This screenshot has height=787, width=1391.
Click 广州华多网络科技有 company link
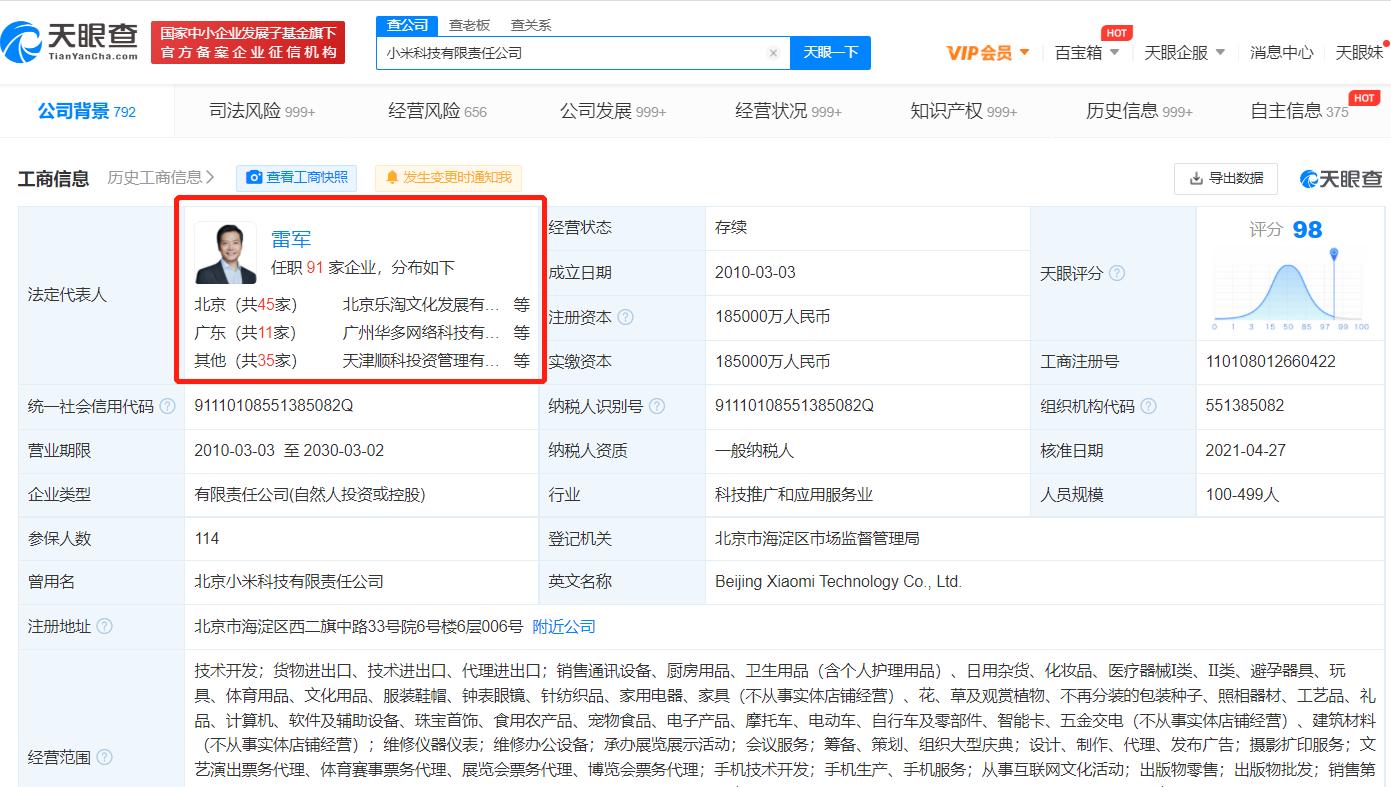click(420, 333)
